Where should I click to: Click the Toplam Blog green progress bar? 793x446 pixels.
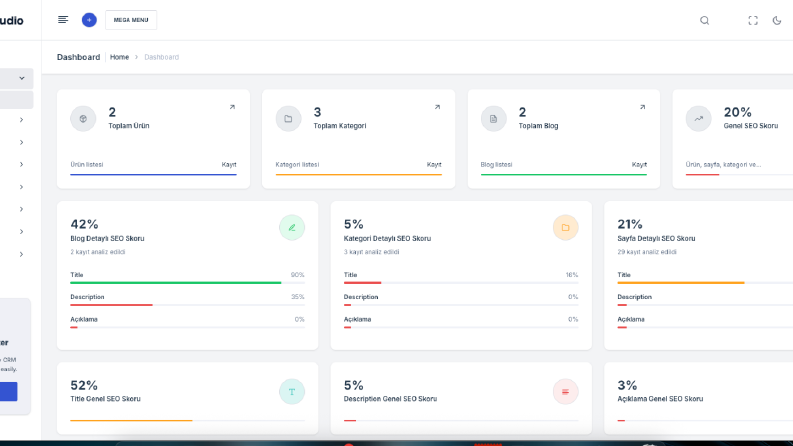[563, 174]
